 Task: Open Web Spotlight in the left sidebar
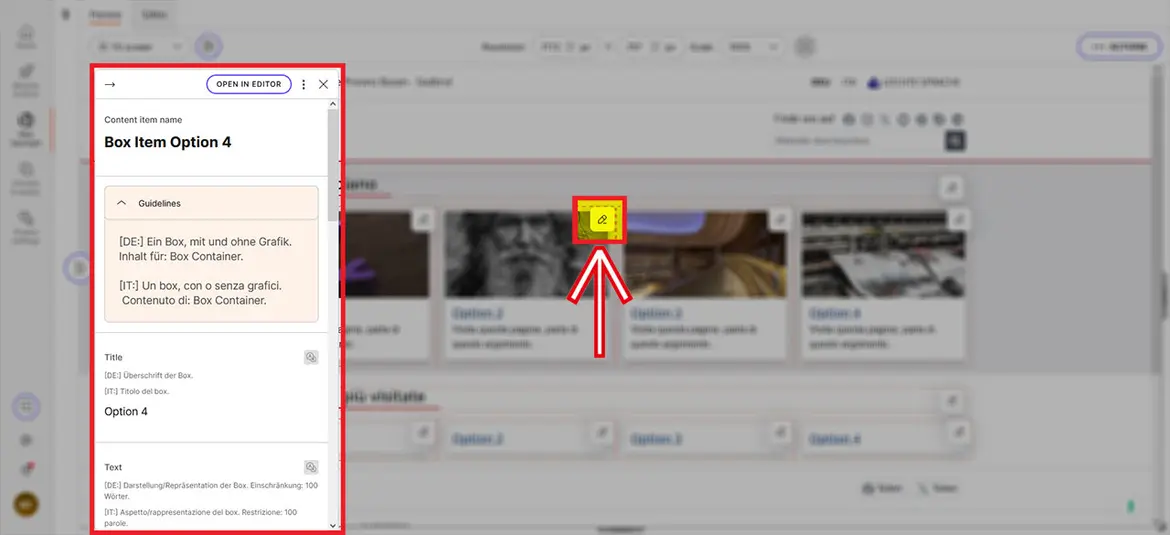(26, 129)
